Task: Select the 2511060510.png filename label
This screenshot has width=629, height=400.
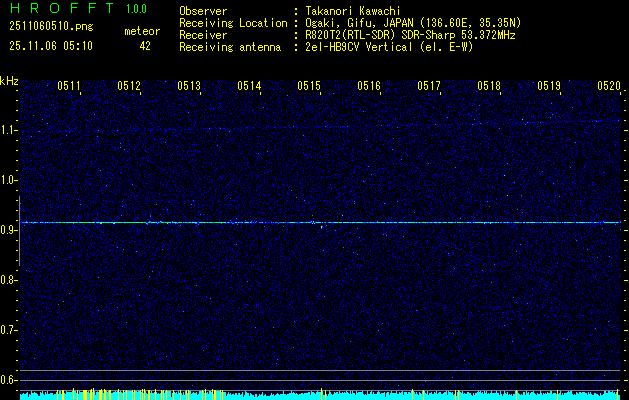Action: pyautogui.click(x=44, y=30)
